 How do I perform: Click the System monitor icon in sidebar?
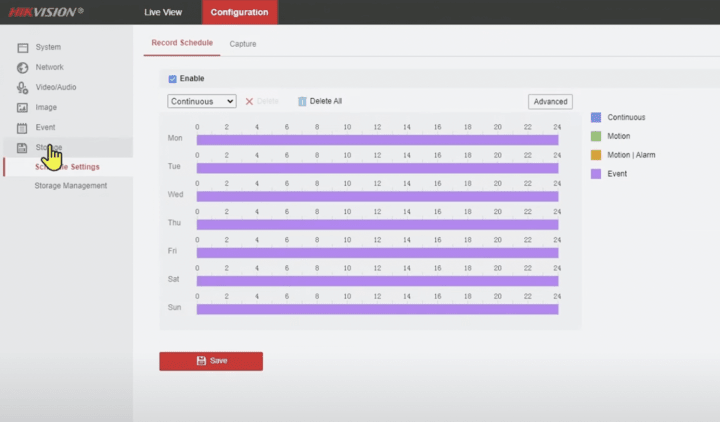coord(22,47)
